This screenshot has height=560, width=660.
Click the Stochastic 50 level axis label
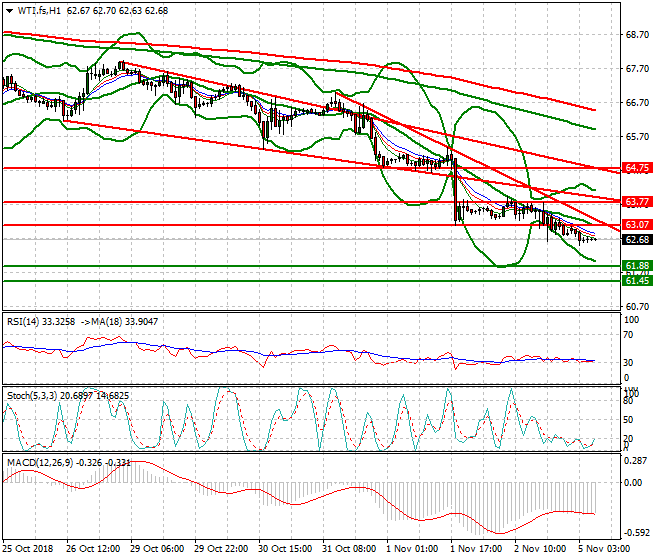(x=628, y=420)
